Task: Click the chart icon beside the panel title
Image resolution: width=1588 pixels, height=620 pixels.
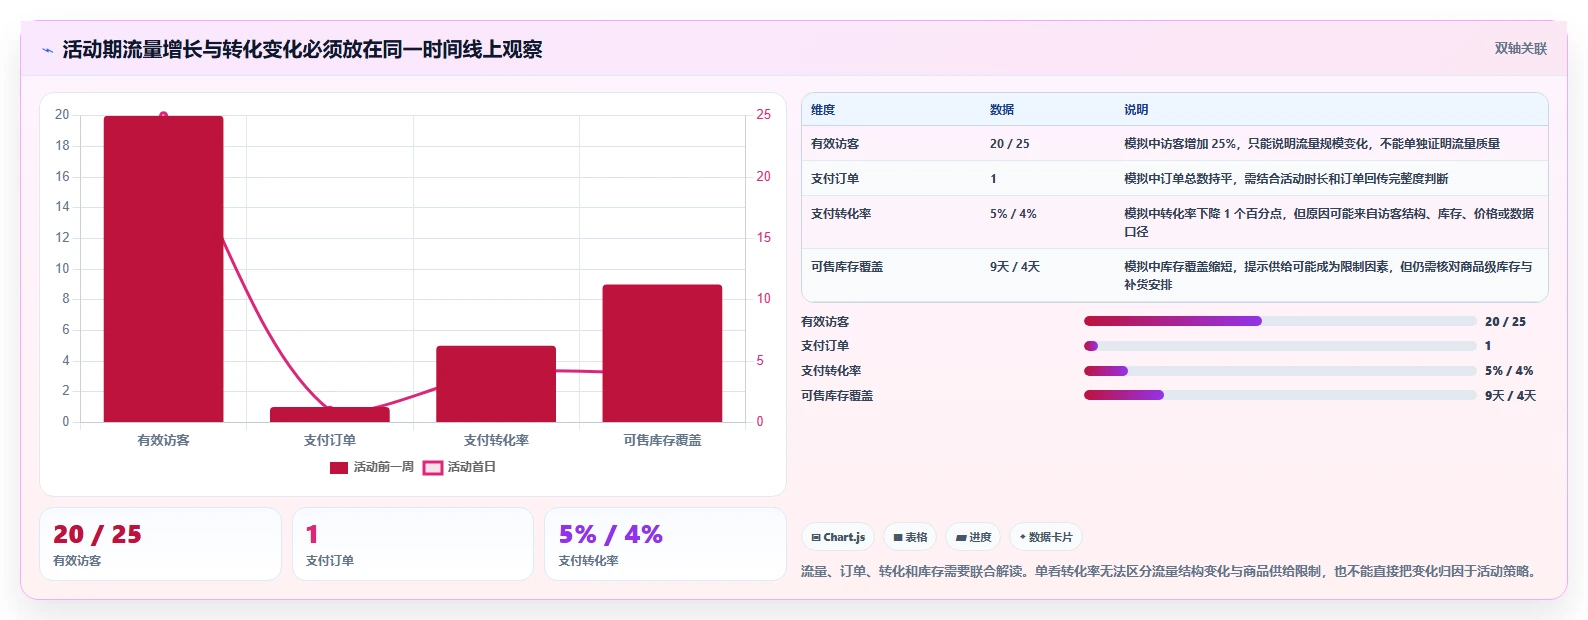Action: pos(47,50)
